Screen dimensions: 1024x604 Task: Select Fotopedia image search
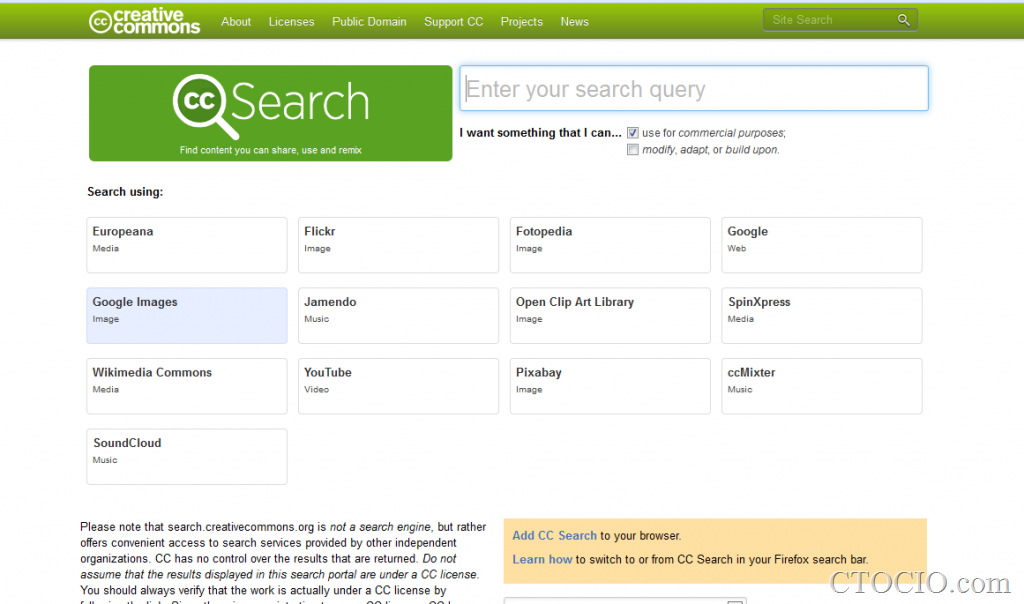[x=610, y=245]
